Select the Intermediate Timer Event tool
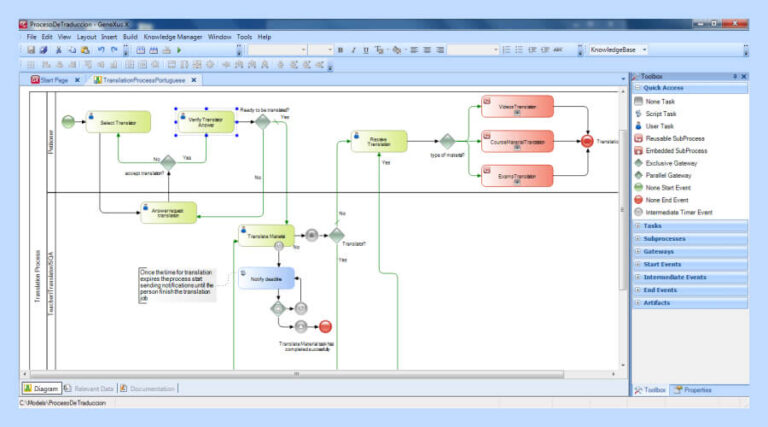 (x=678, y=212)
